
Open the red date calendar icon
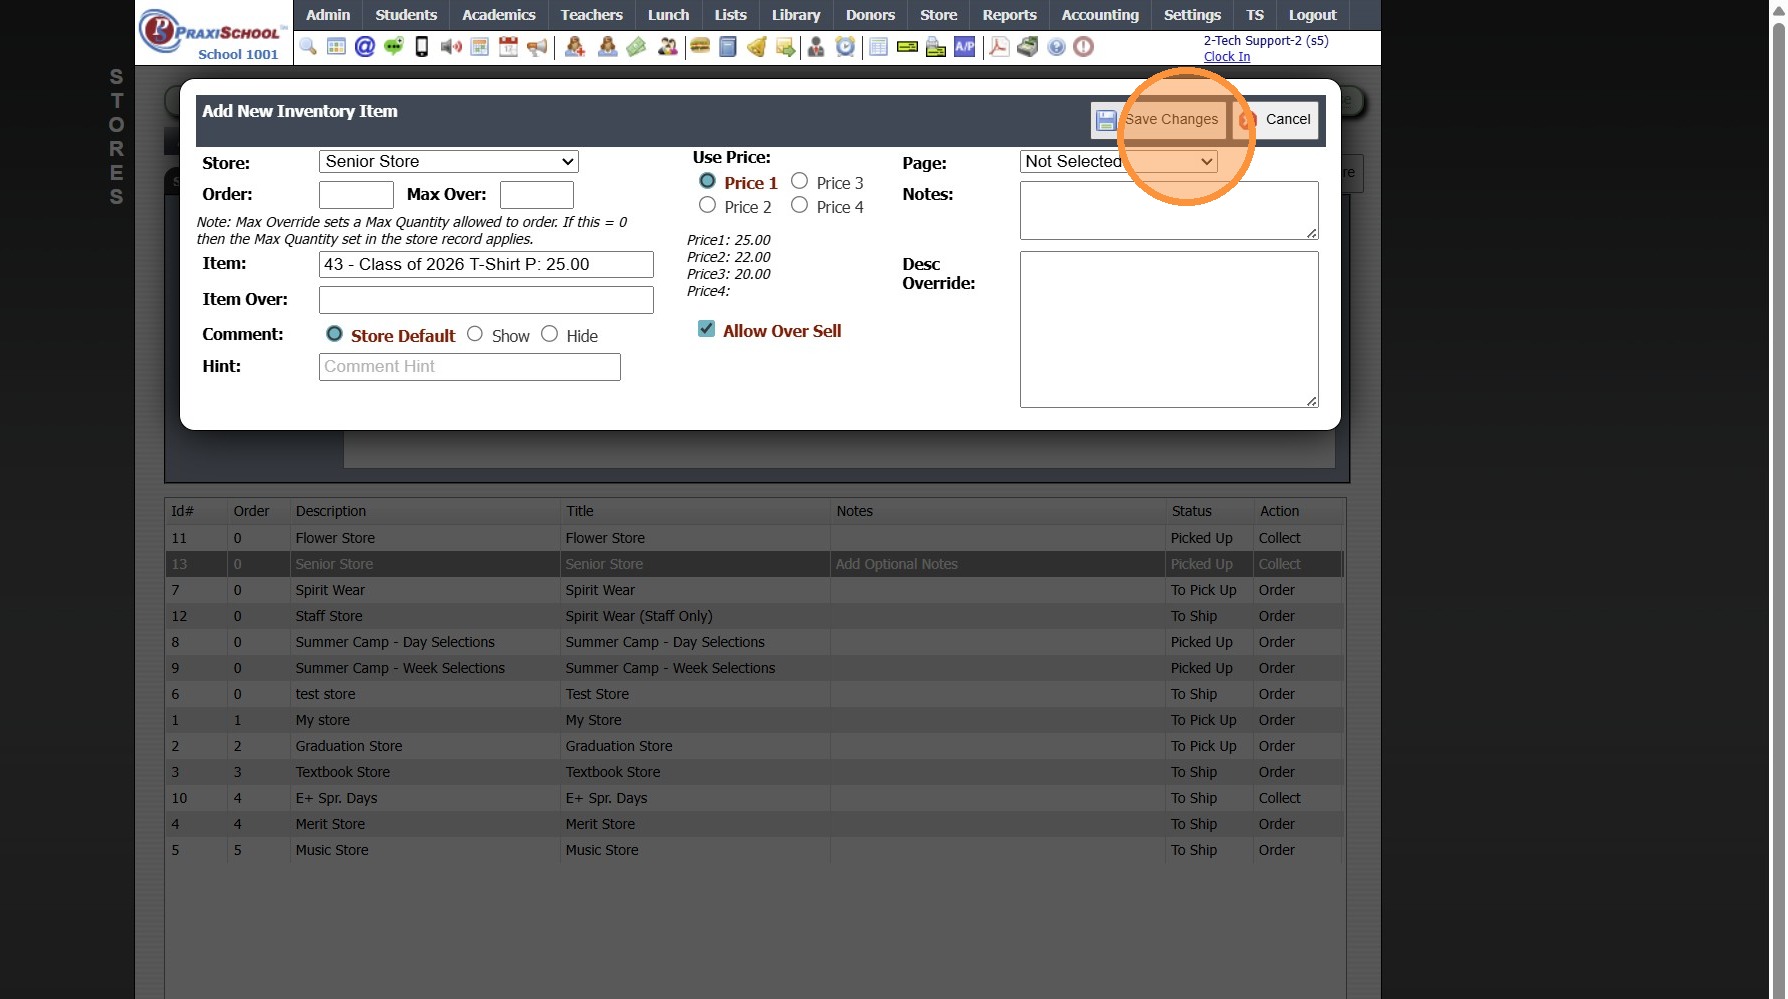(x=508, y=47)
